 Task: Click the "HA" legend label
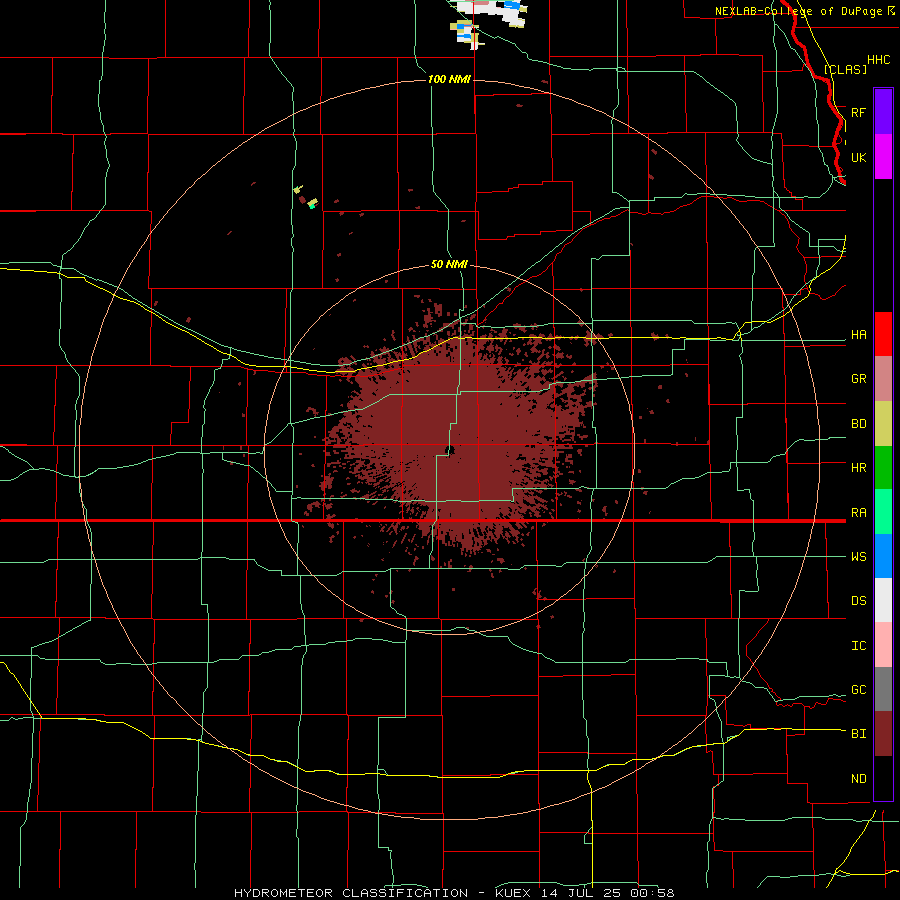click(x=858, y=335)
